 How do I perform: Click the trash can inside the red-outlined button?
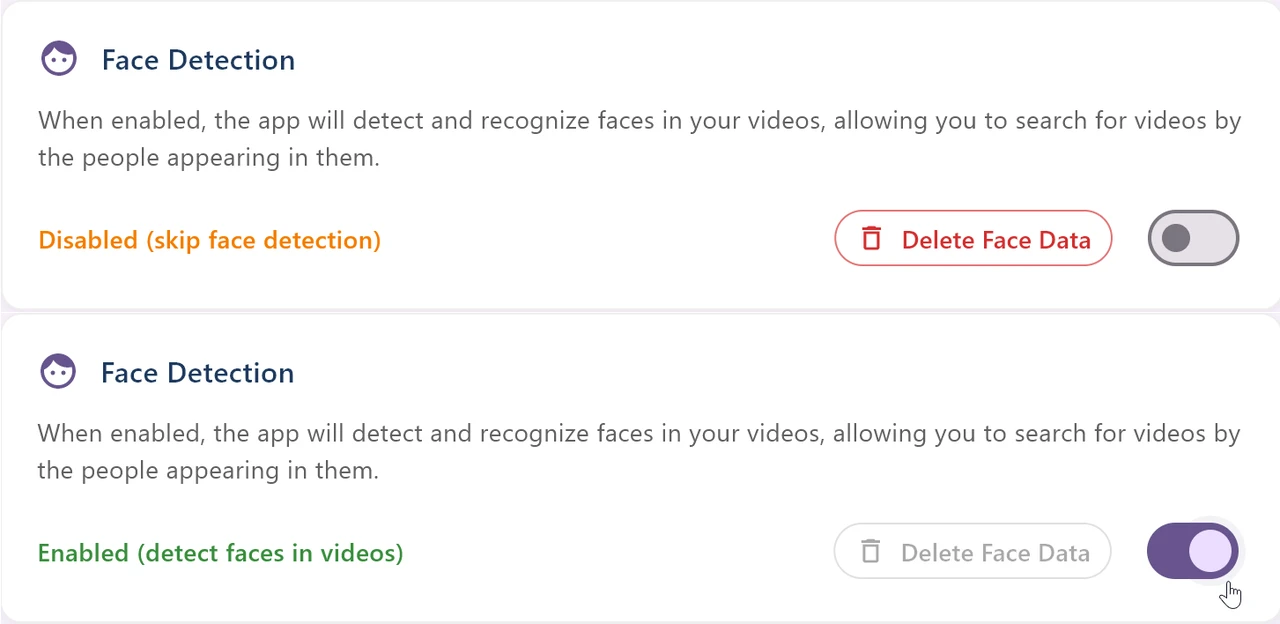(x=871, y=239)
